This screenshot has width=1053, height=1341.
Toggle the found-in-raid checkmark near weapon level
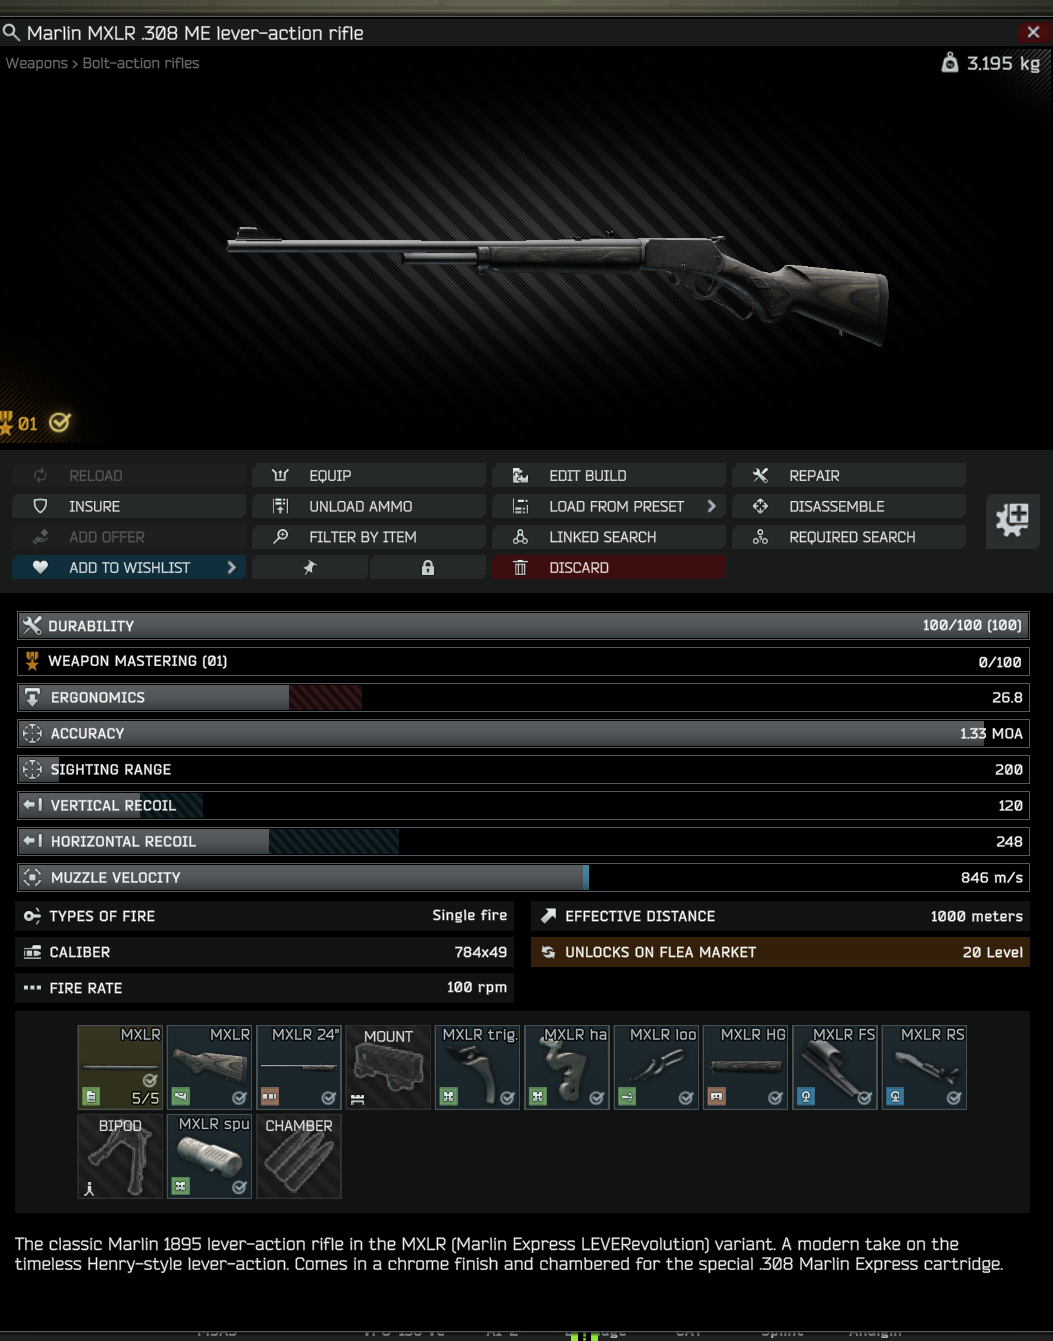pos(60,423)
